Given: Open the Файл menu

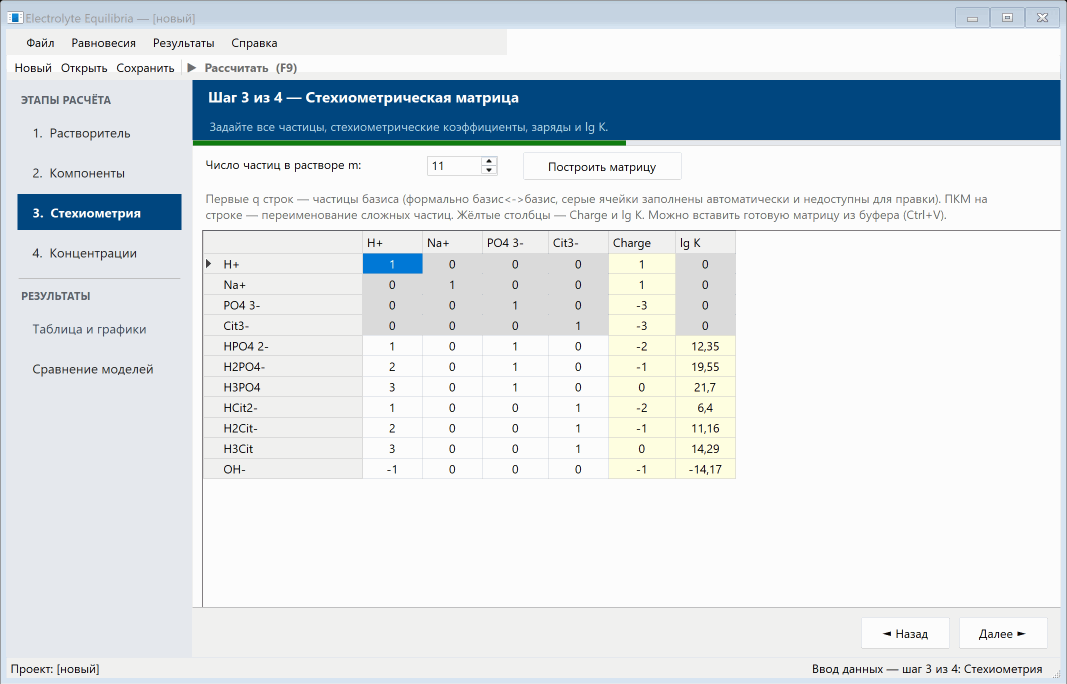Looking at the screenshot, I should (x=40, y=43).
